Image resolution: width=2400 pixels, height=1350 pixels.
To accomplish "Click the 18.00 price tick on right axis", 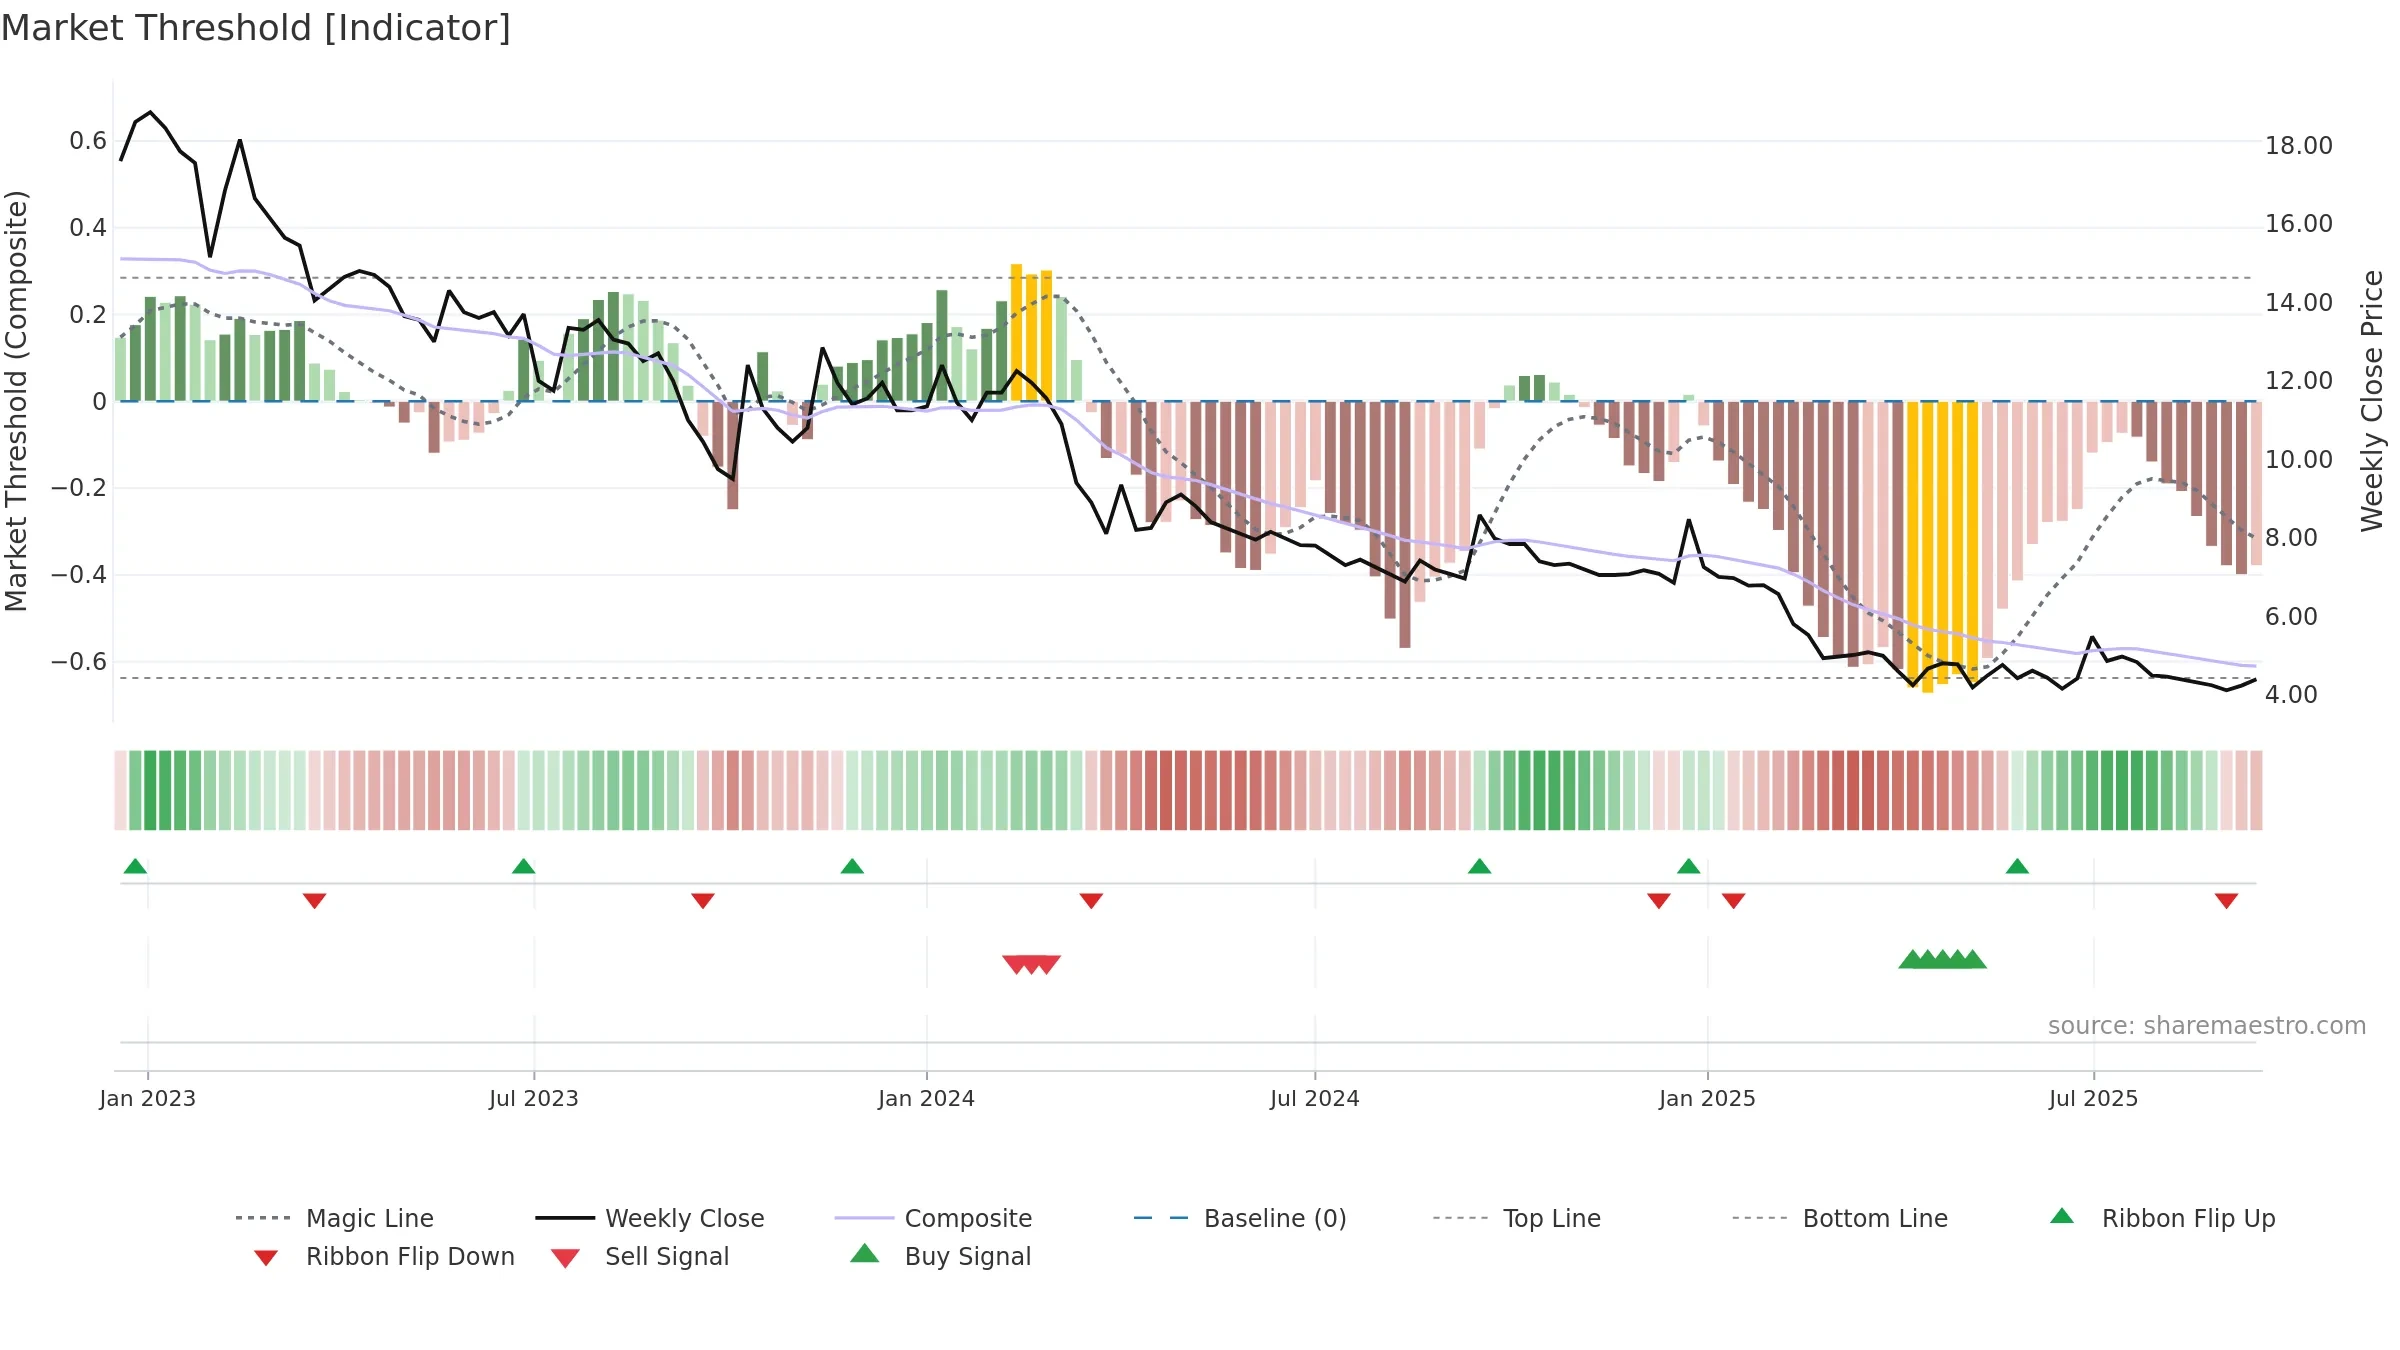I will pyautogui.click(x=2299, y=146).
